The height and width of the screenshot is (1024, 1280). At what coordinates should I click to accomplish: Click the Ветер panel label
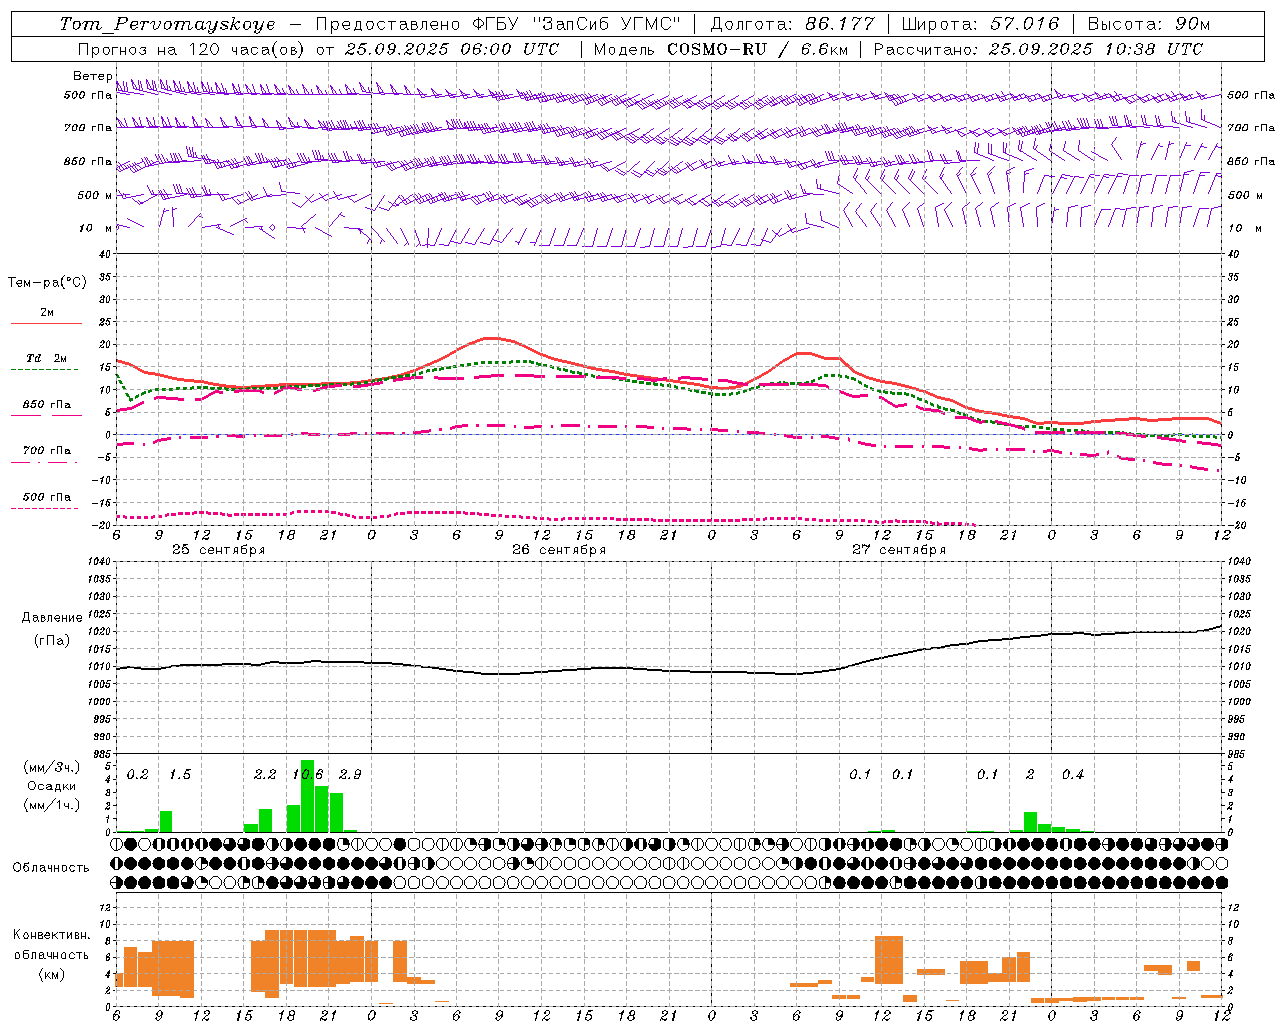pos(92,76)
